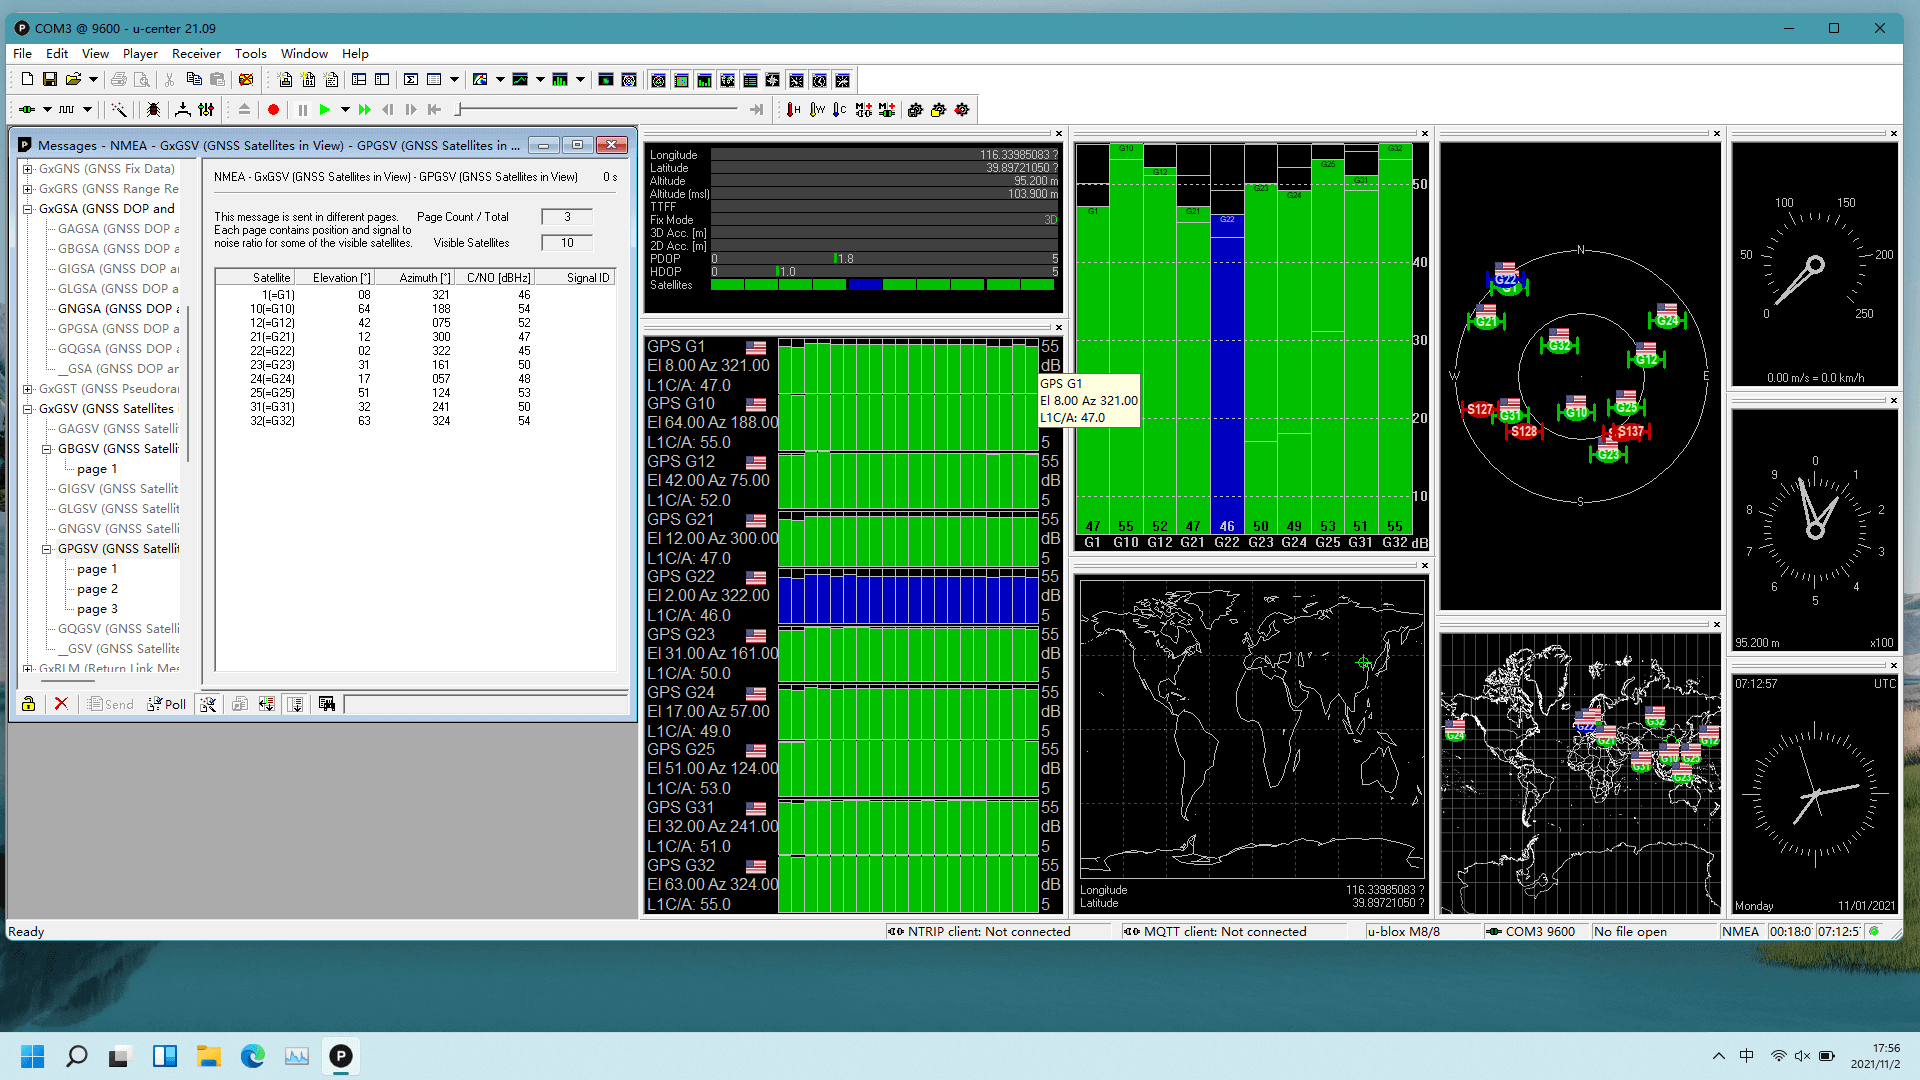Viewport: 1920px width, 1080px height.
Task: Open the Tools menu
Action: [x=250, y=54]
